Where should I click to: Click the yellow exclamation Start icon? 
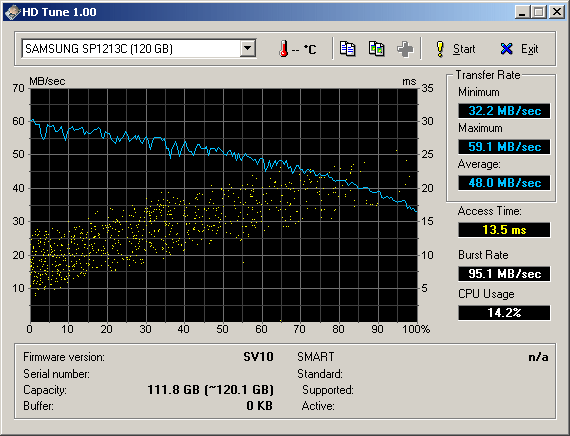[440, 49]
